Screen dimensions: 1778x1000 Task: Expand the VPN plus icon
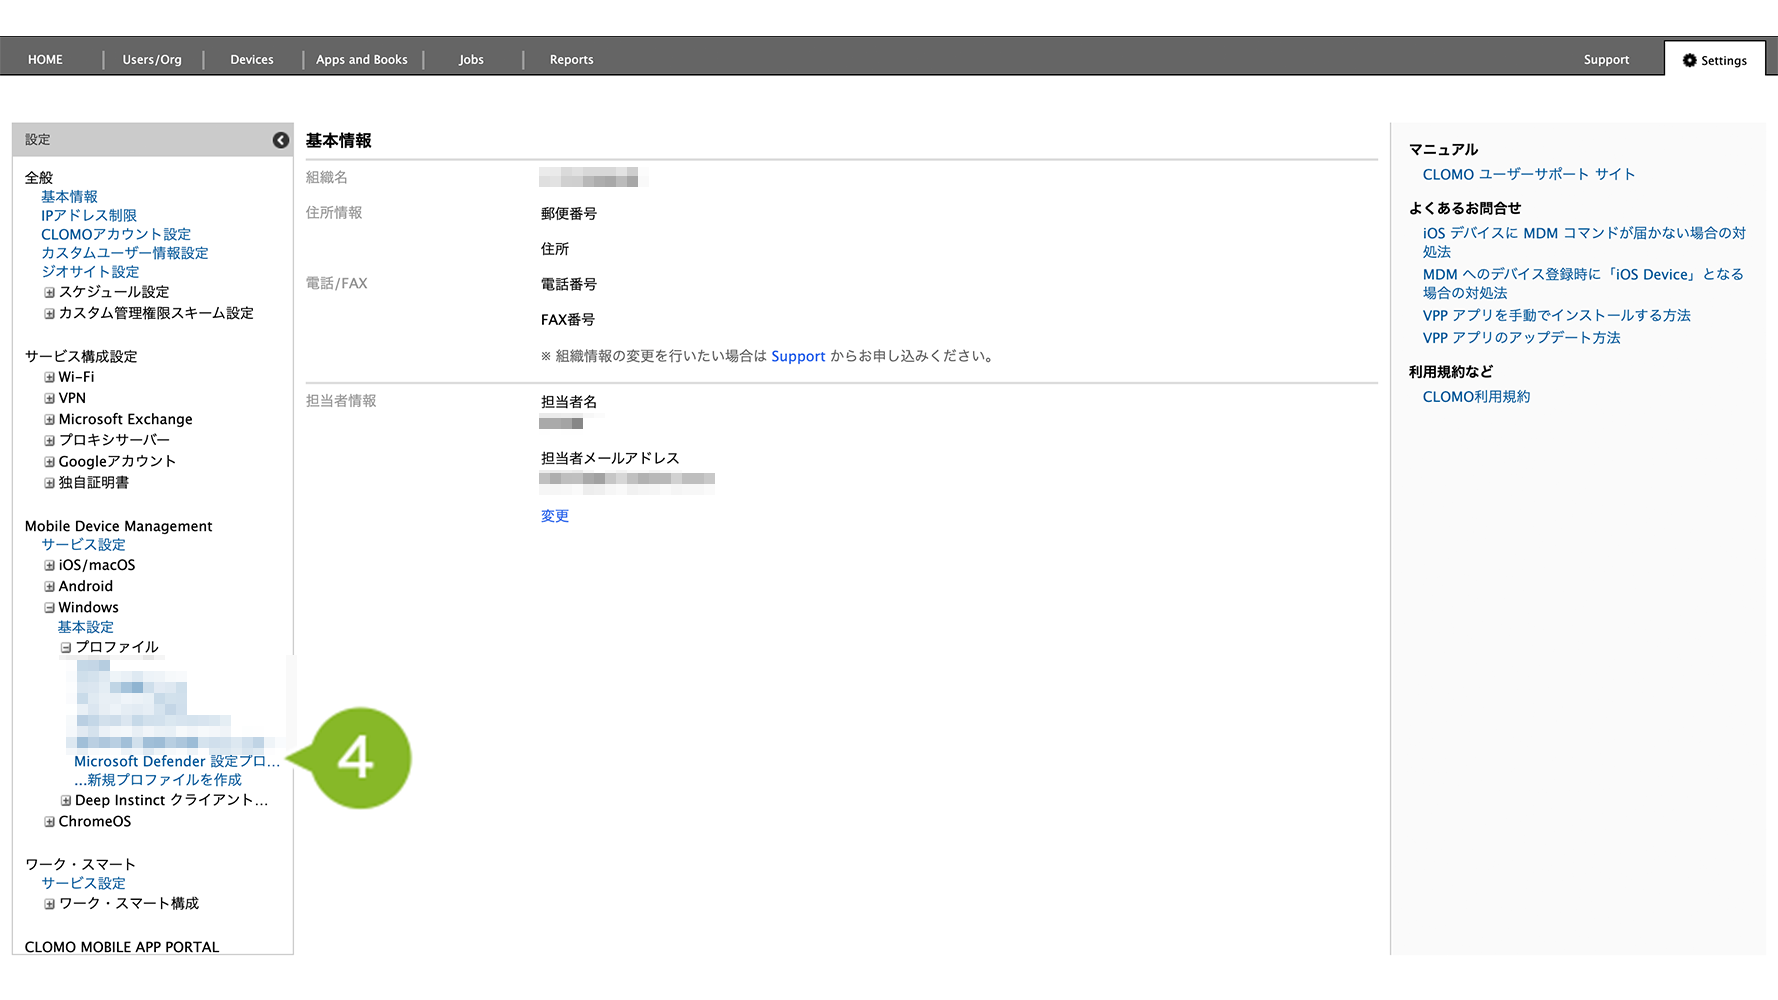49,399
